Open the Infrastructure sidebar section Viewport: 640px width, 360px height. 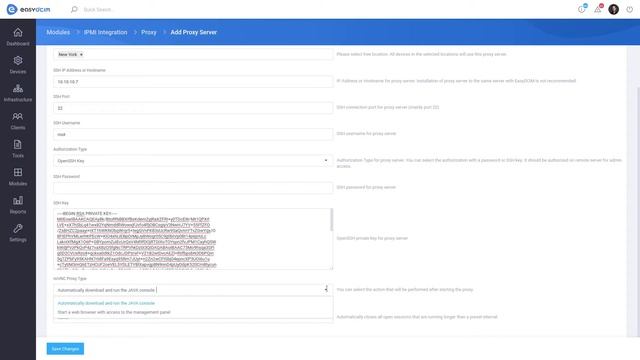18,93
